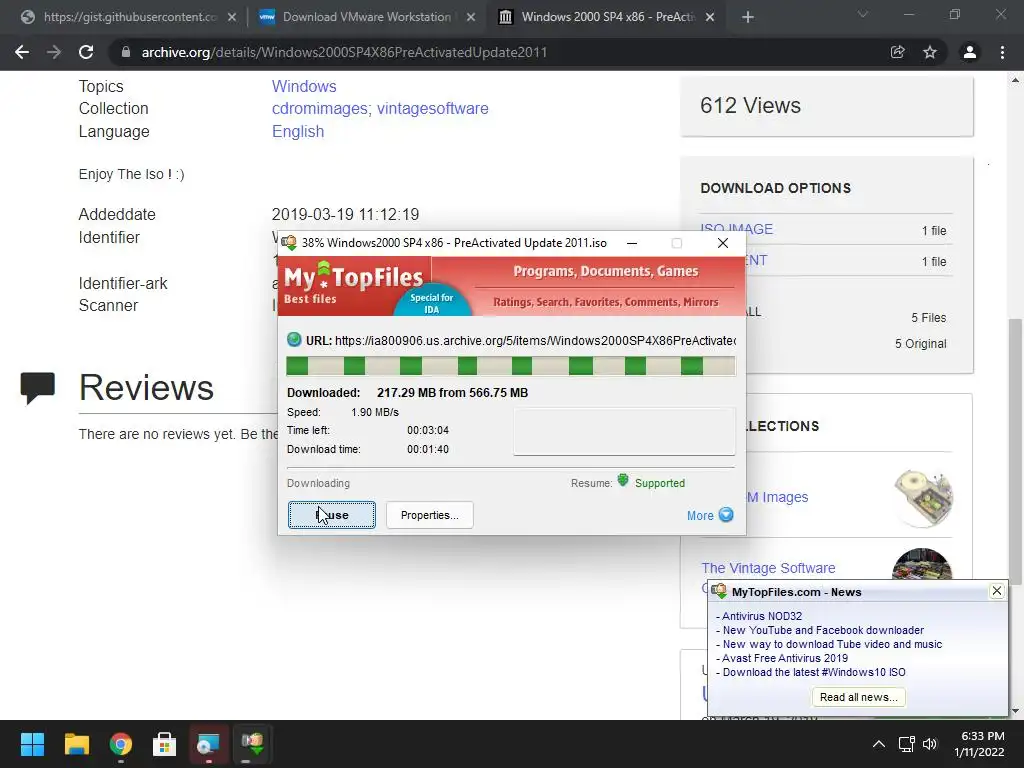
Task: Go back to the previous page
Action: coord(22,52)
